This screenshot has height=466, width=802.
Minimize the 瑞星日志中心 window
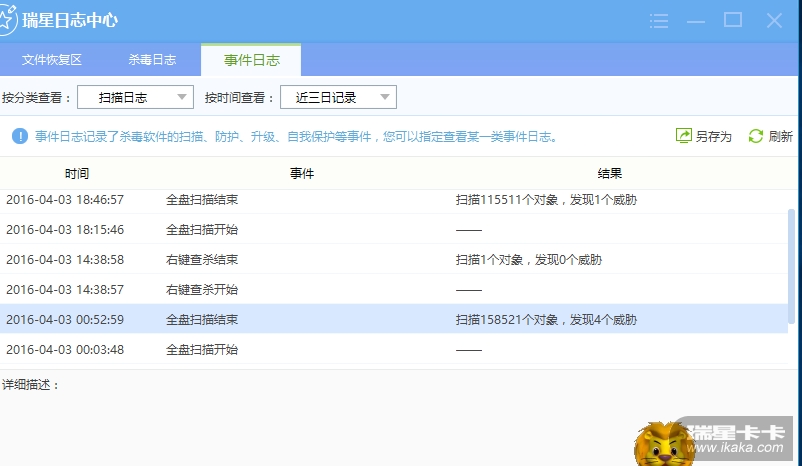[696, 21]
